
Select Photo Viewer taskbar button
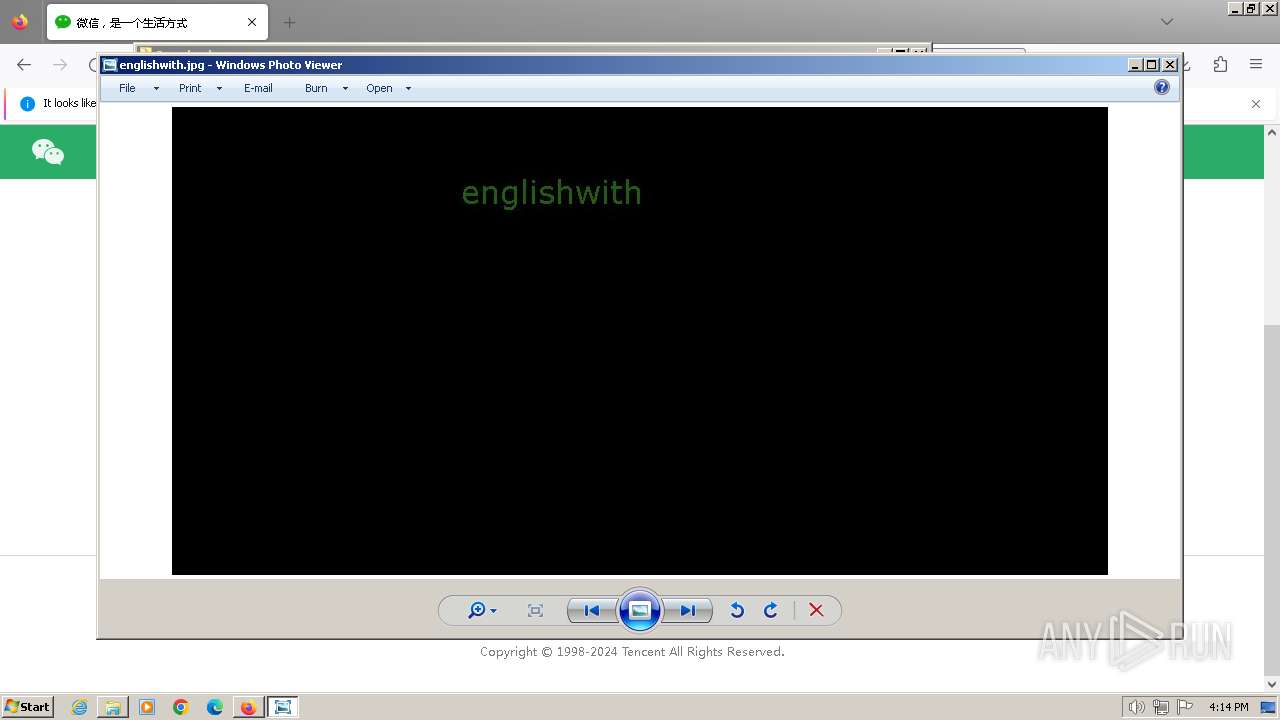283,707
